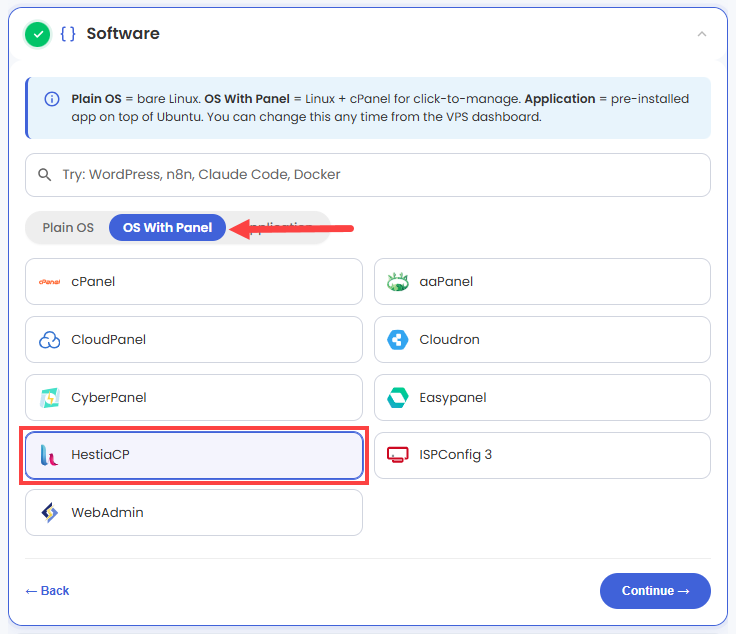Click the info circle icon
This screenshot has height=634, width=736.
coord(52,99)
